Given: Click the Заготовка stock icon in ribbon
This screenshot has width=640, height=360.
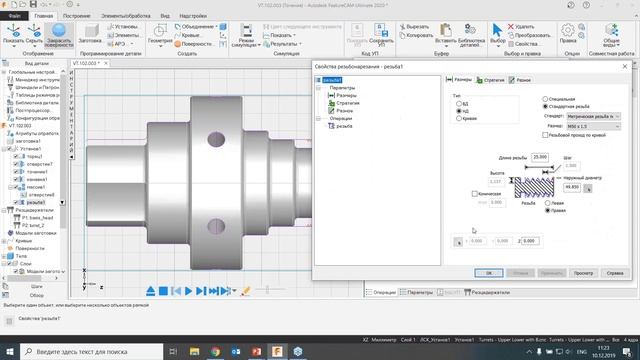Looking at the screenshot, I should click(91, 31).
